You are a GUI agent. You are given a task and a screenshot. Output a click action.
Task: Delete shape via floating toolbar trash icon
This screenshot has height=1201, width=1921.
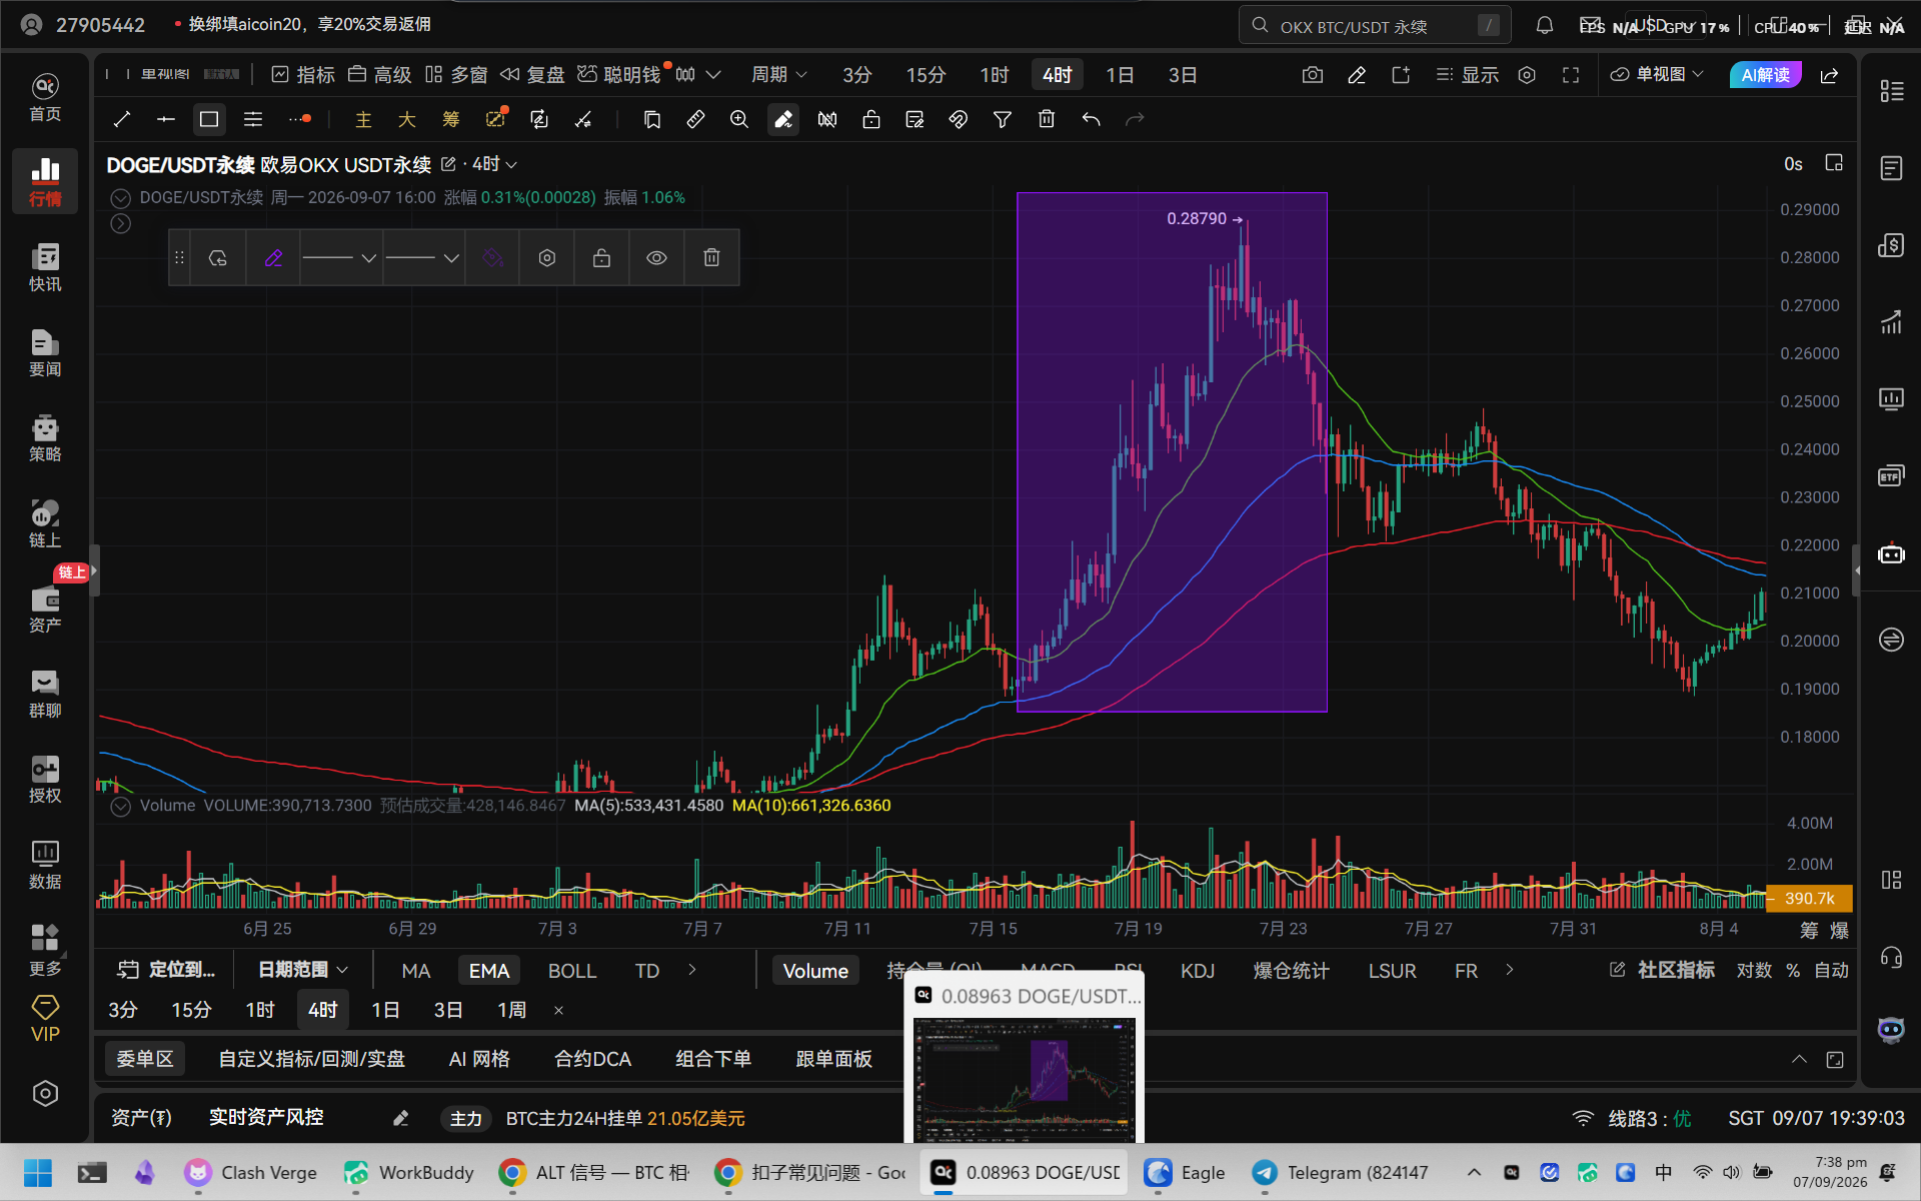pyautogui.click(x=711, y=258)
